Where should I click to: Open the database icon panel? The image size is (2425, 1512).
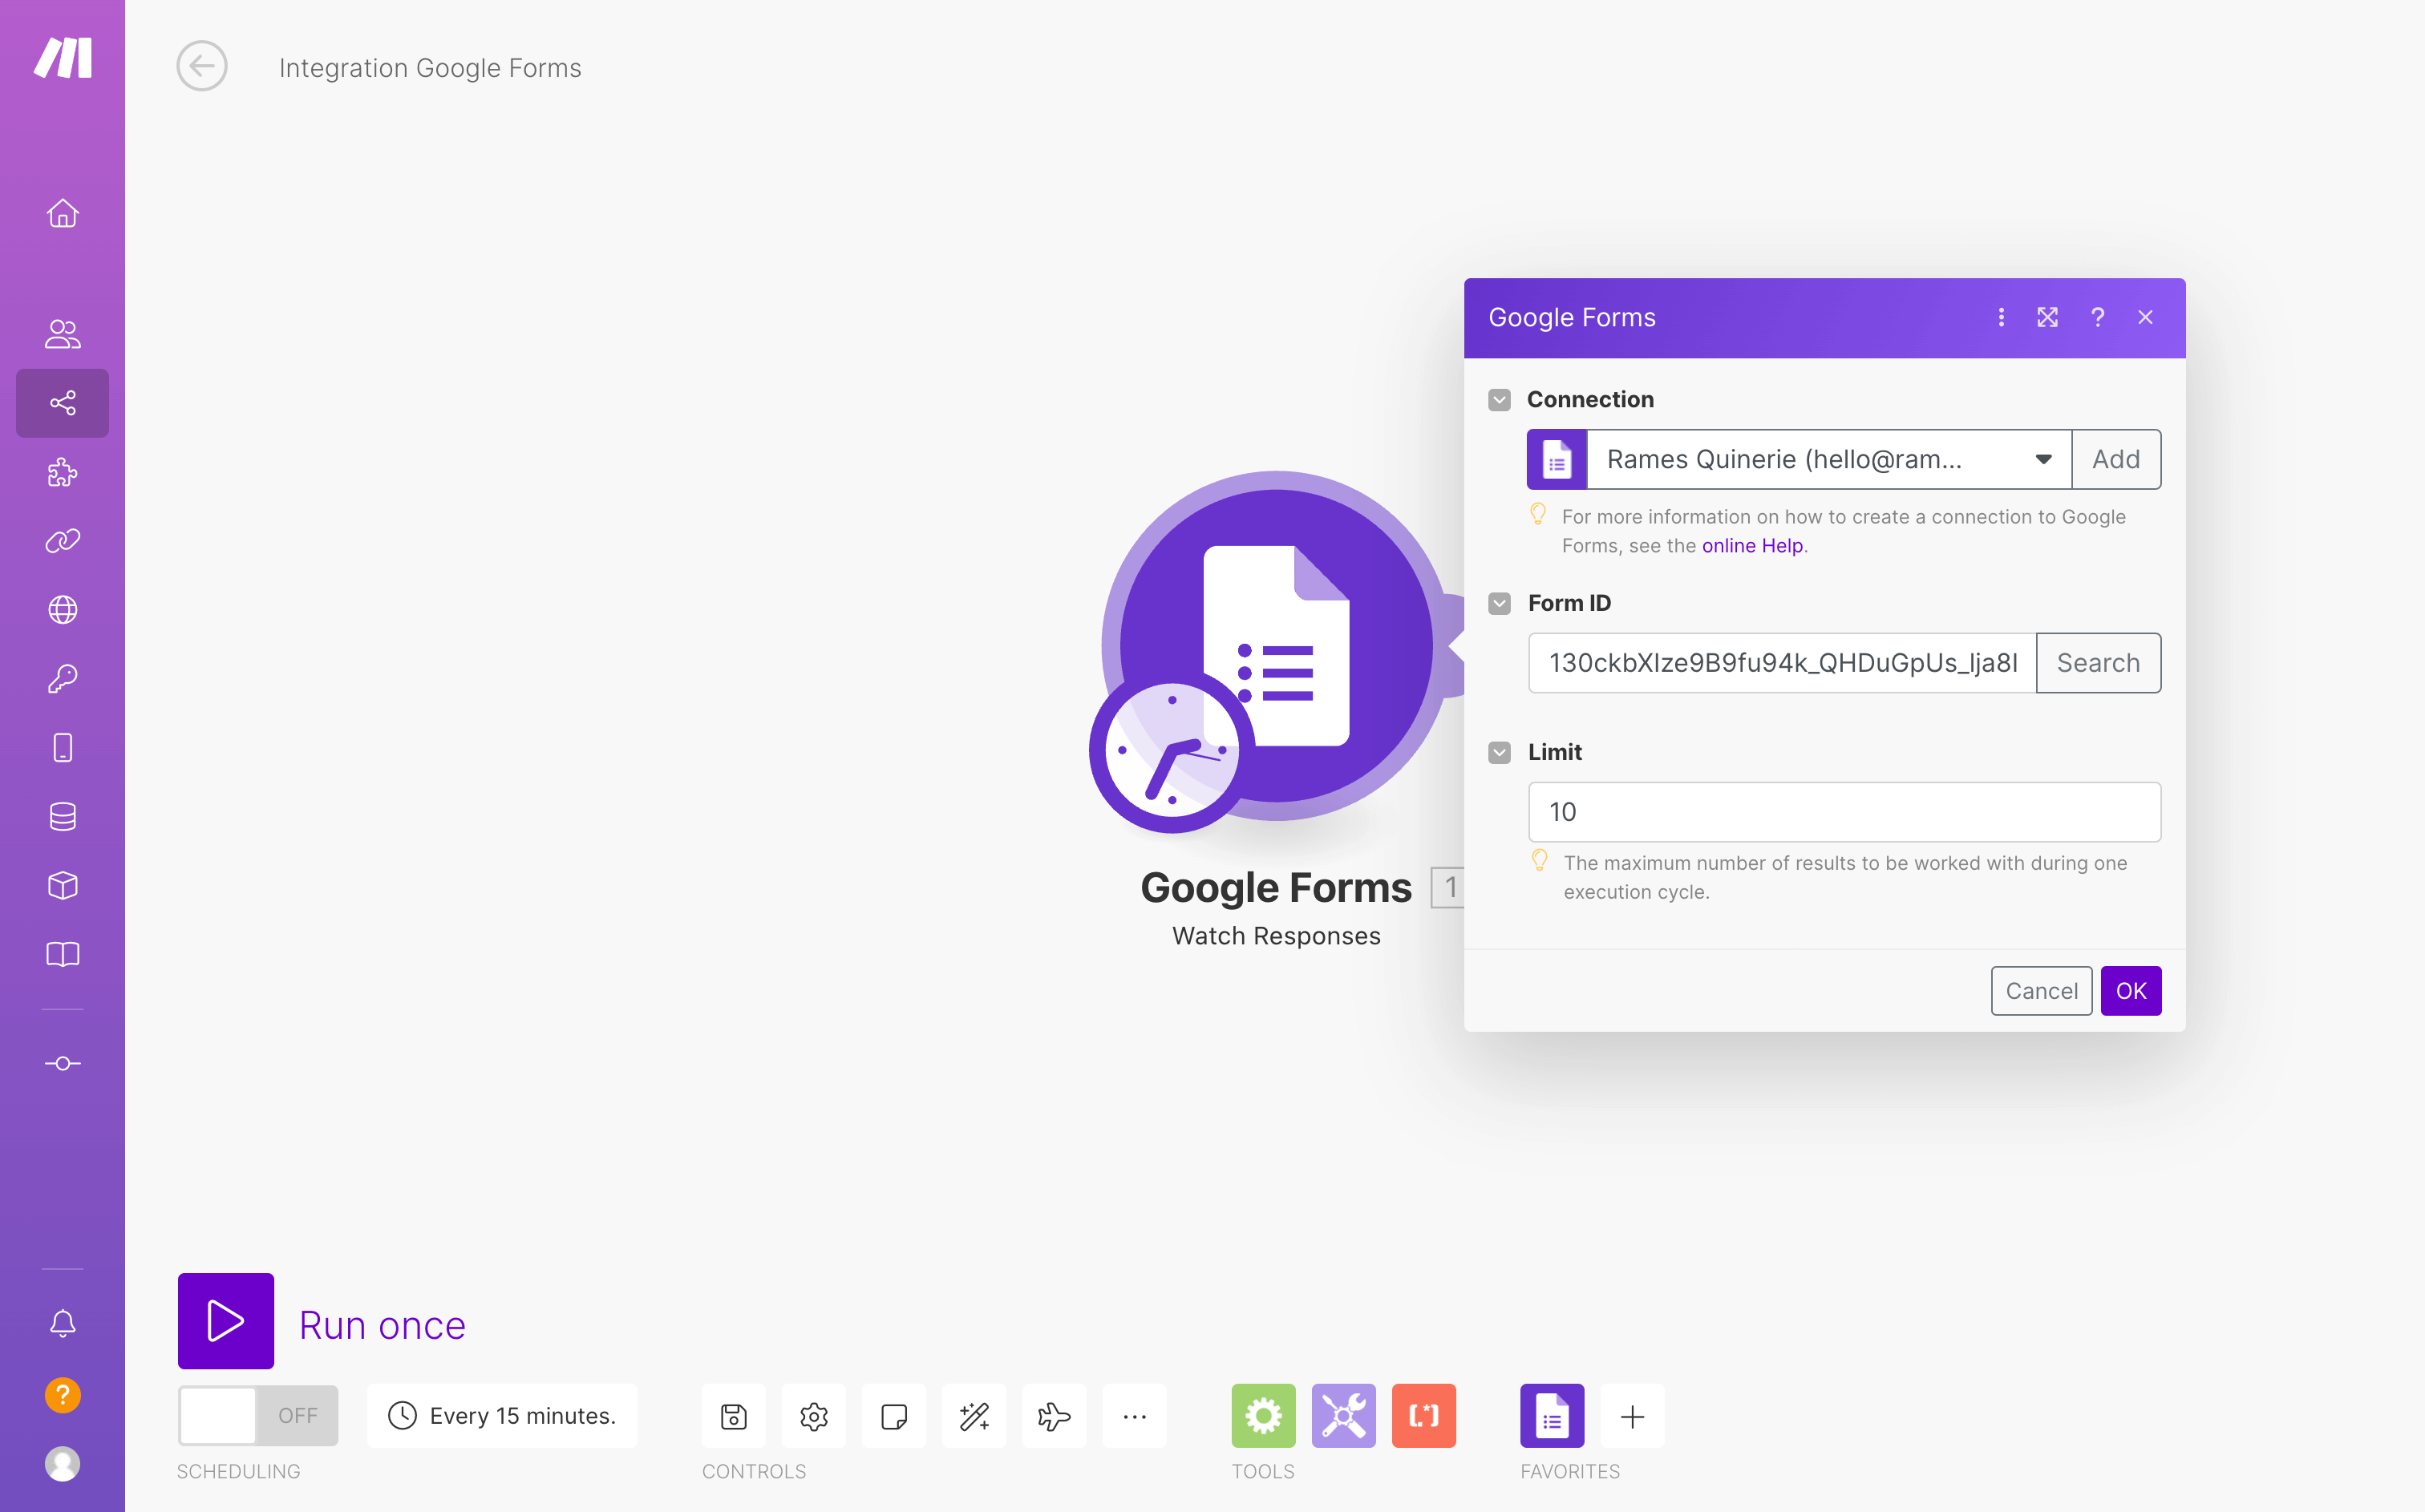coord(63,815)
